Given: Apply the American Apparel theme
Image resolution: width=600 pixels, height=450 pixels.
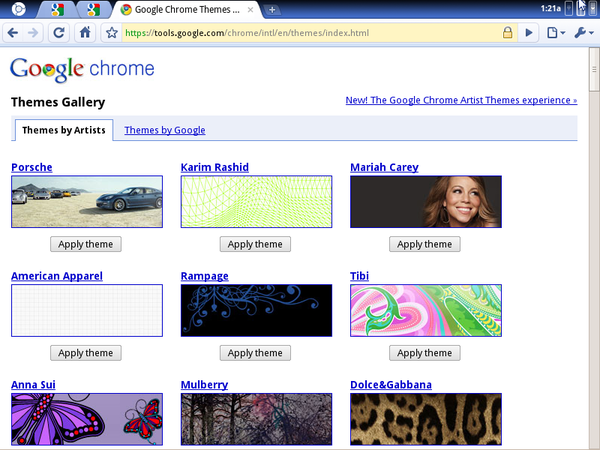Looking at the screenshot, I should point(86,353).
